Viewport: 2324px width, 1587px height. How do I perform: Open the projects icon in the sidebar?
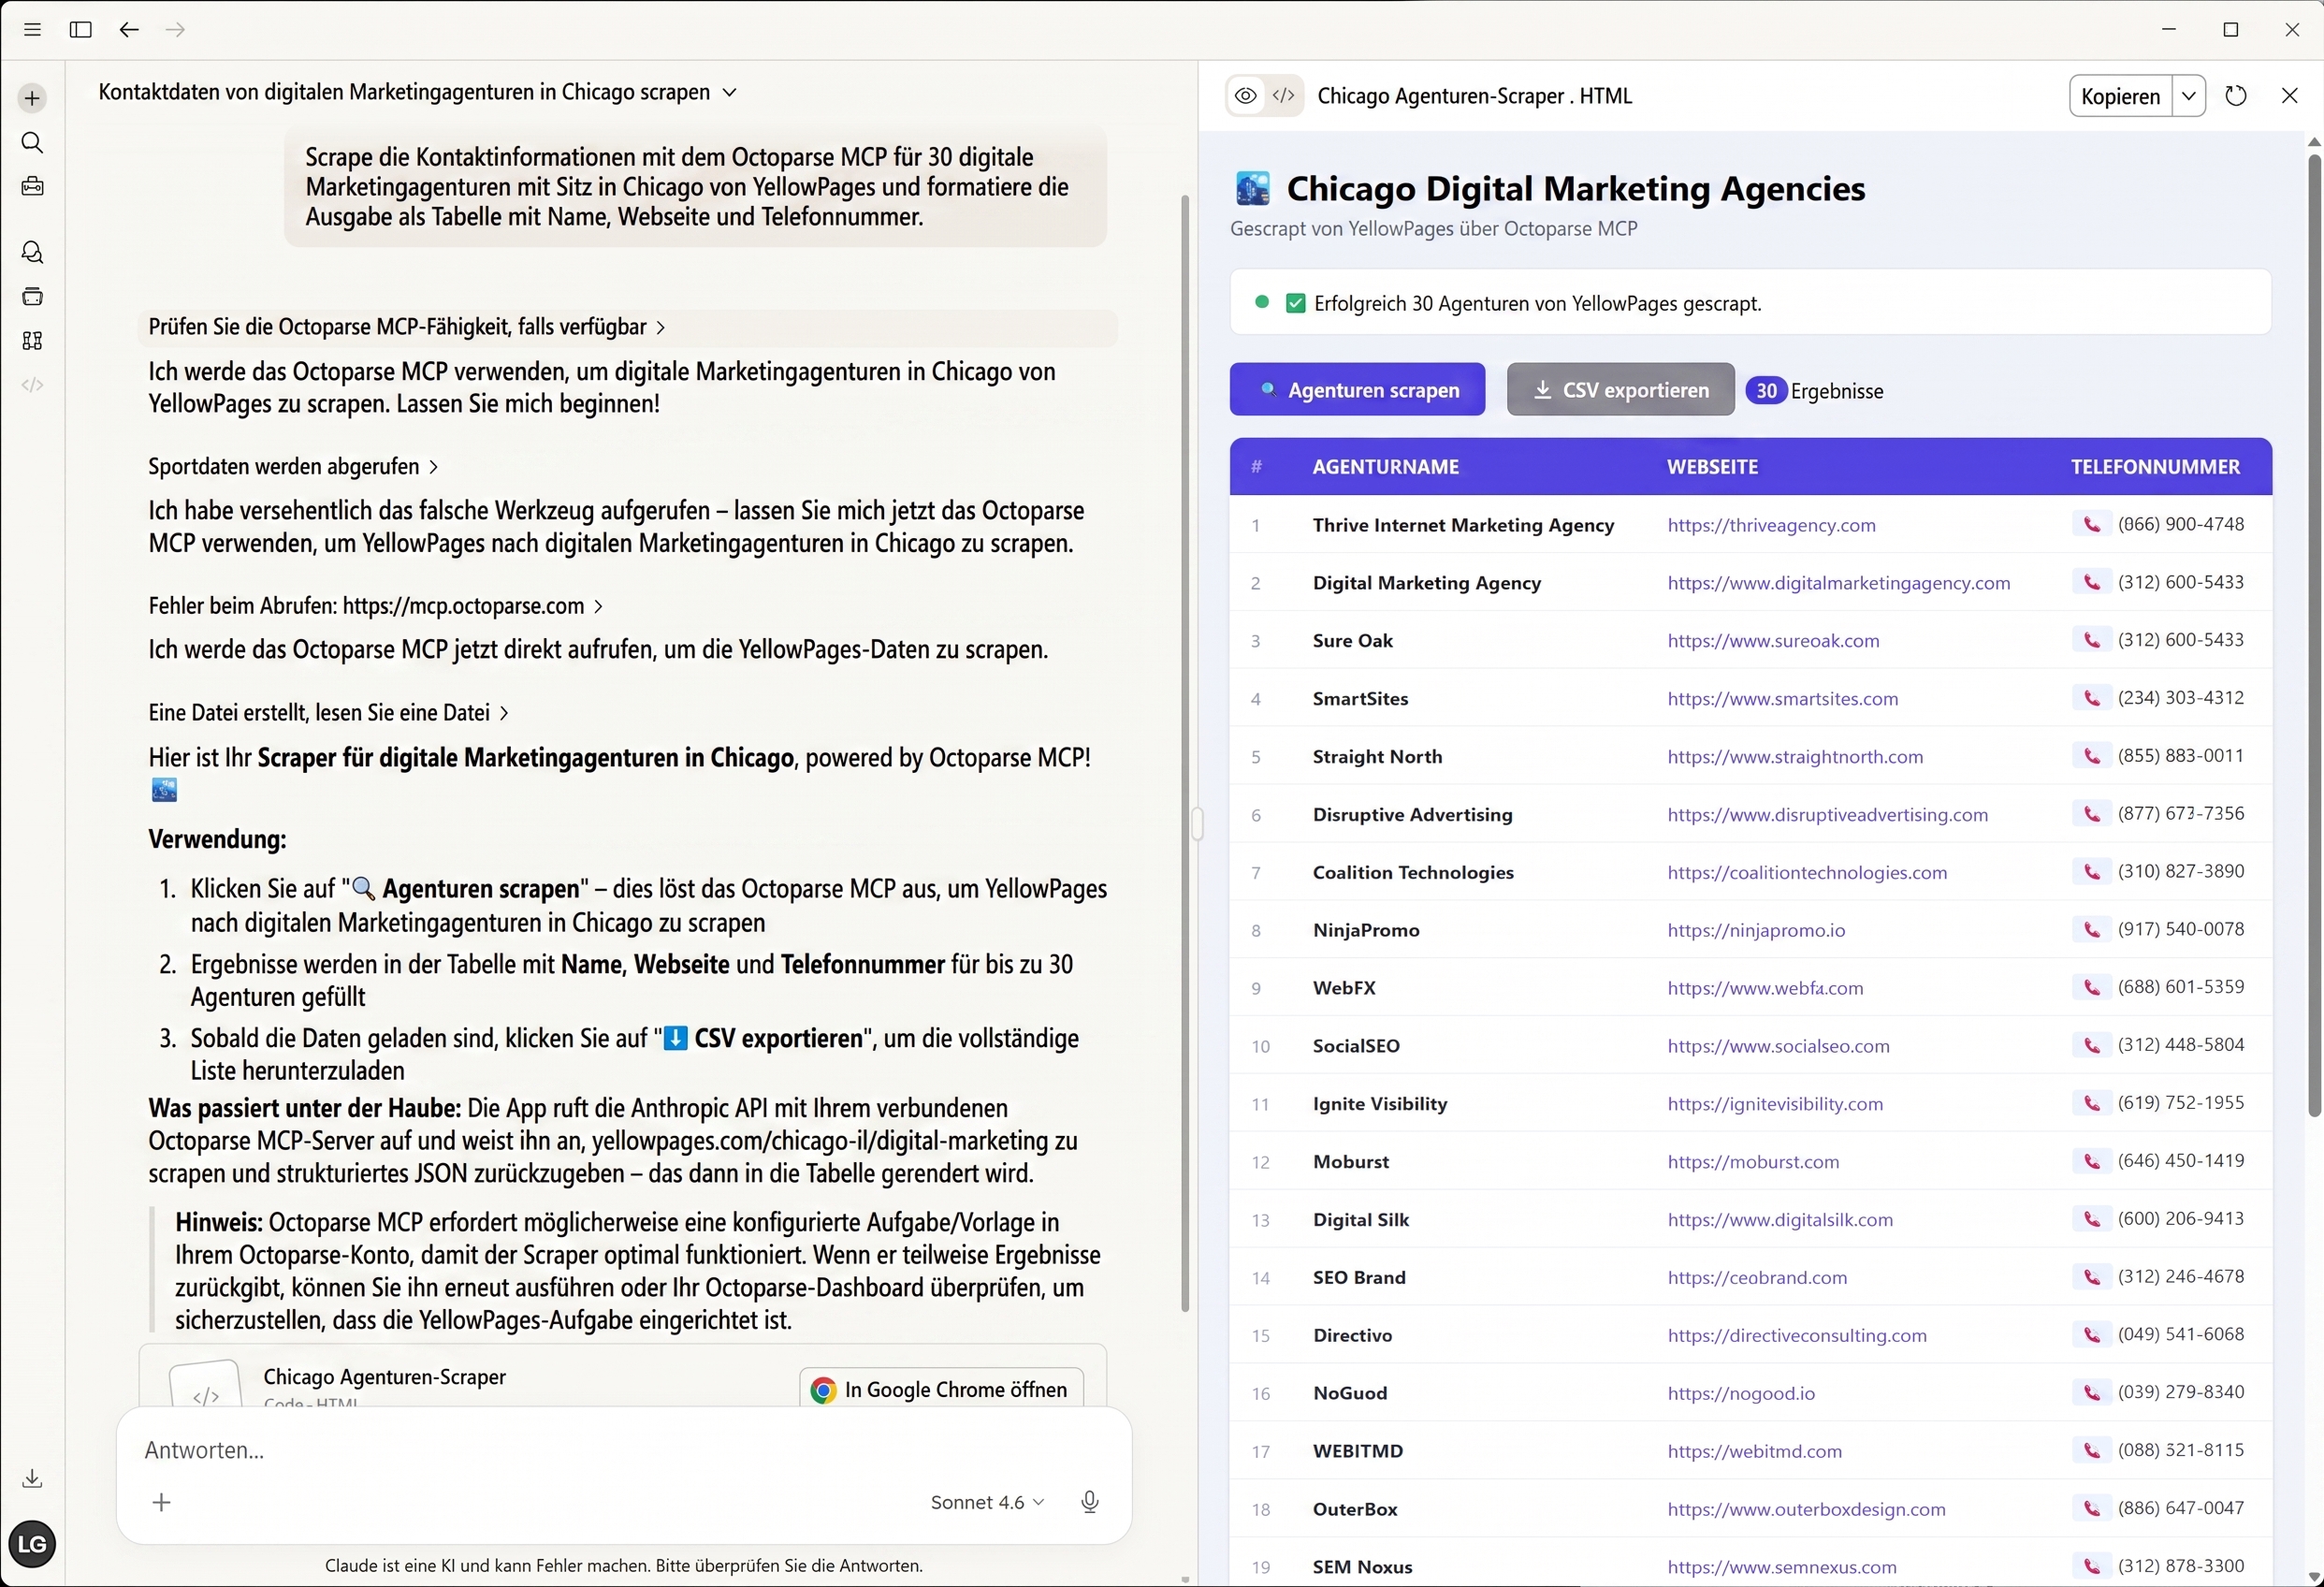[32, 296]
